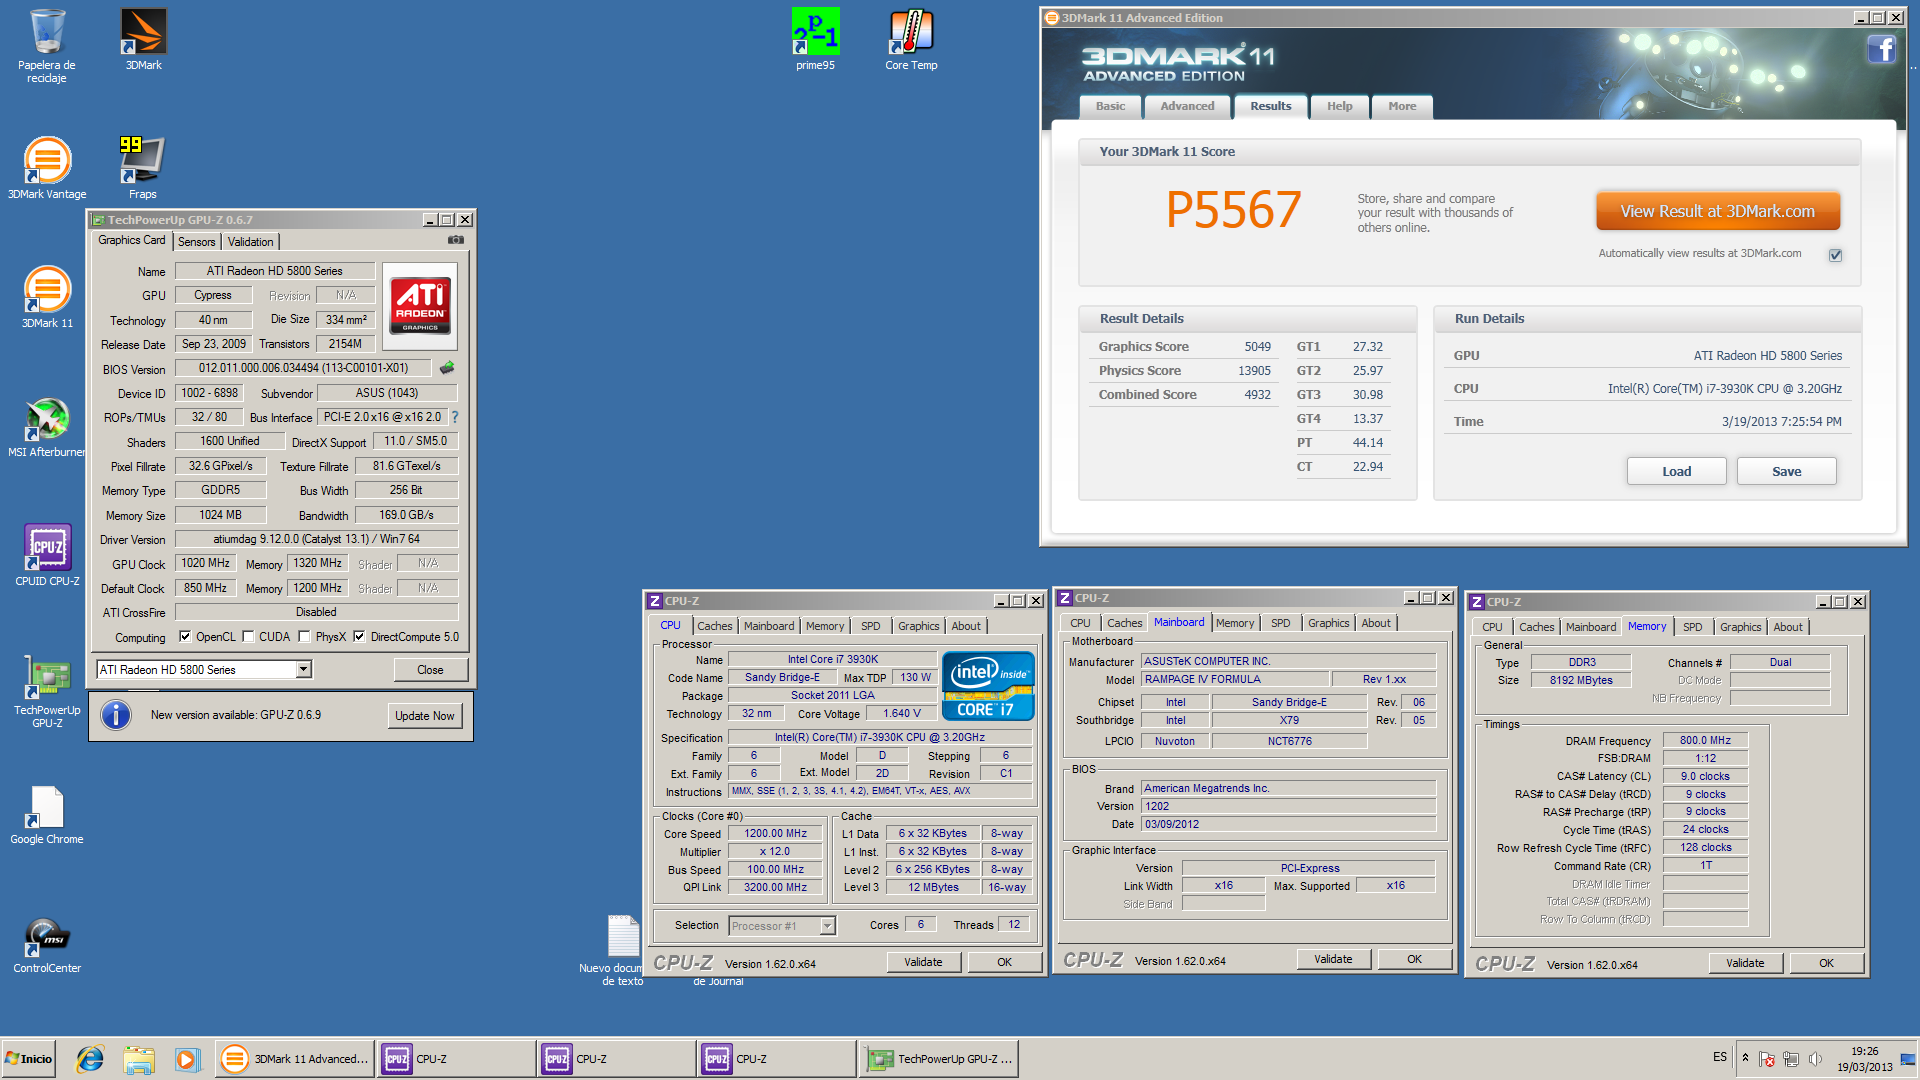The width and height of the screenshot is (1920, 1080).
Task: Open the More tab in 3DMark 11
Action: pyautogui.click(x=1401, y=106)
